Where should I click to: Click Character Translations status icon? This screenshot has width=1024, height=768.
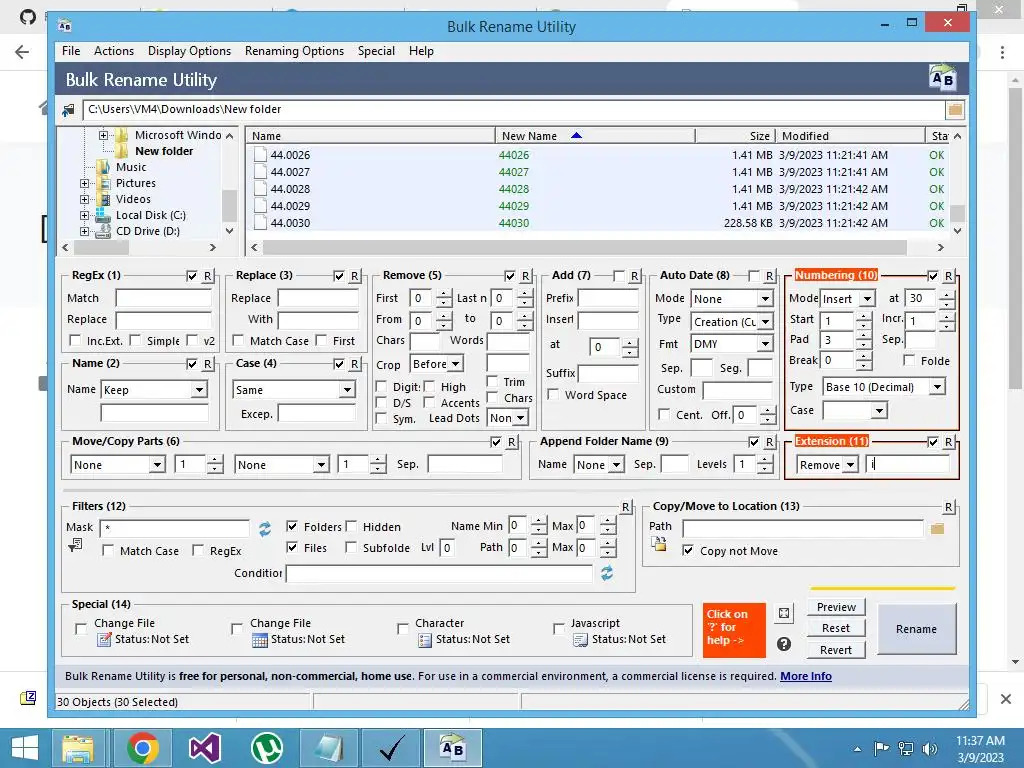(424, 640)
